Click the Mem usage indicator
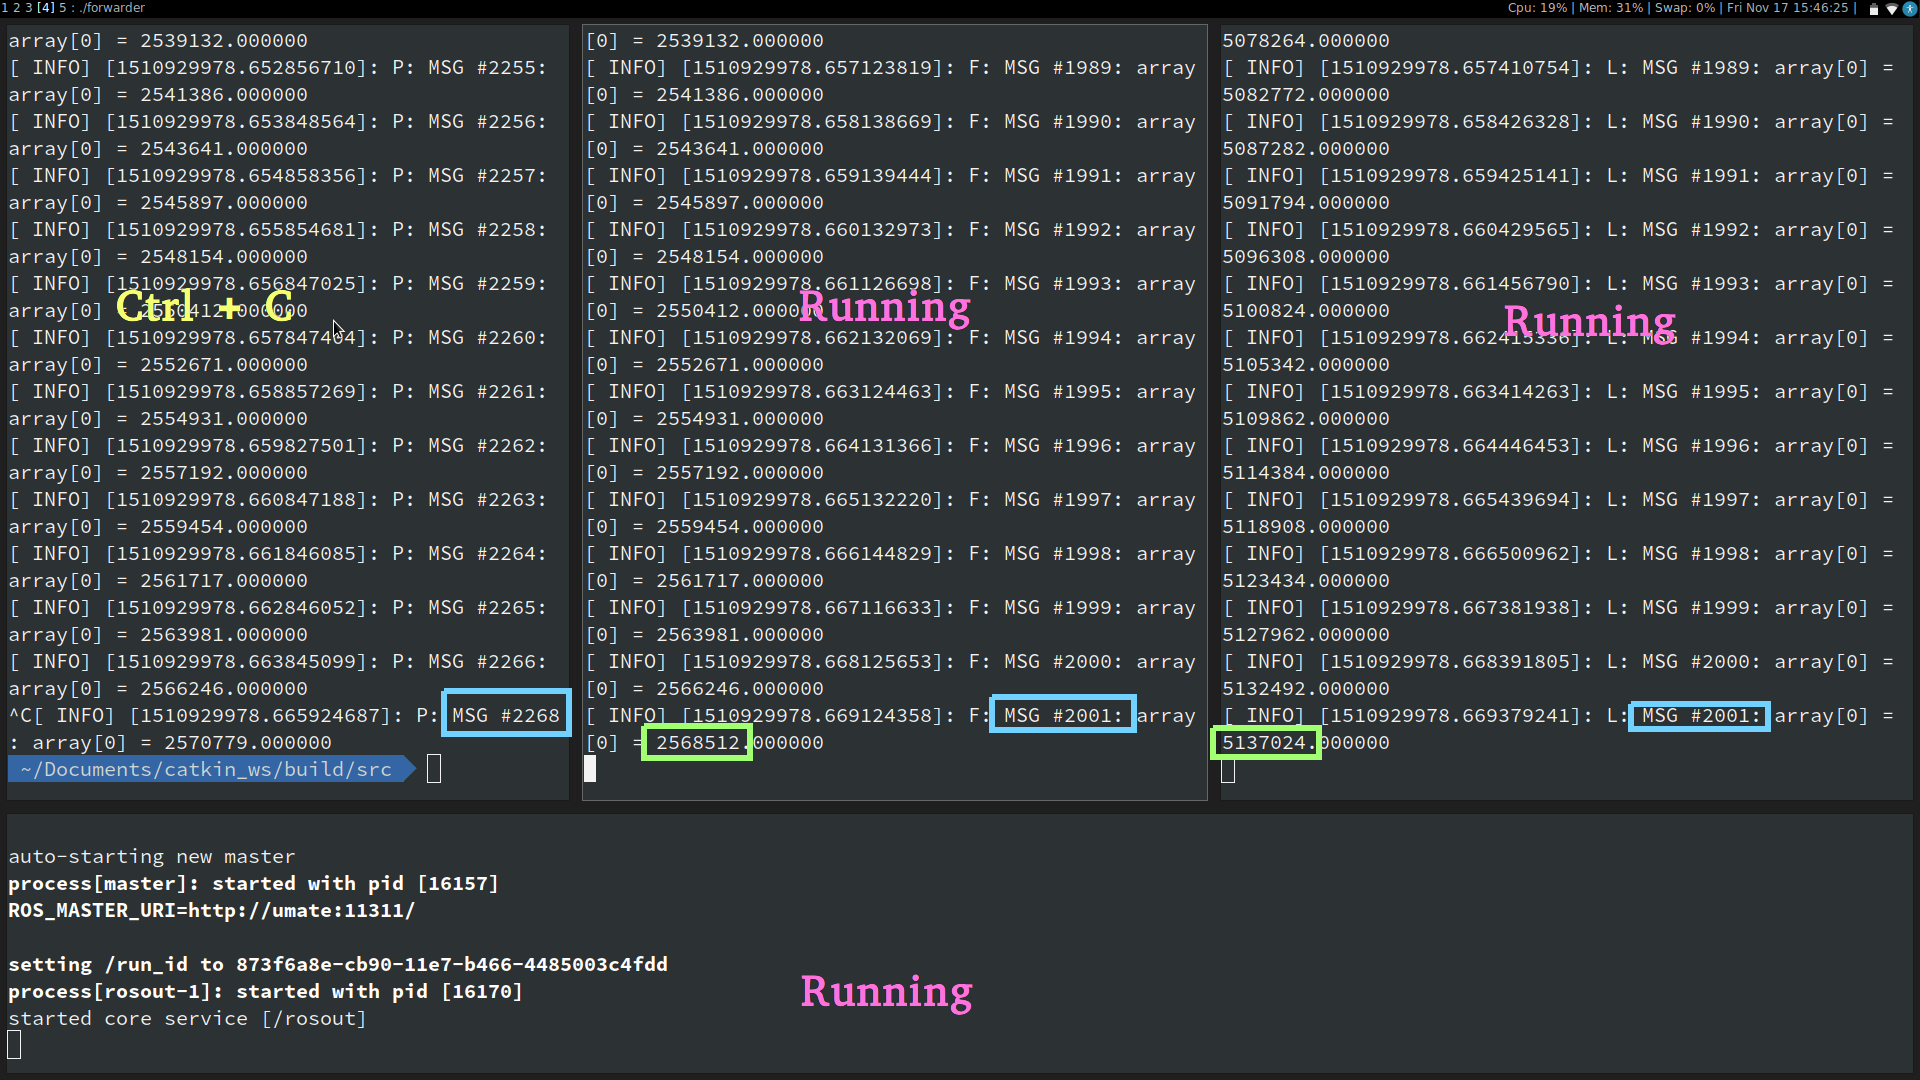Image resolution: width=1920 pixels, height=1080 pixels. click(1611, 8)
